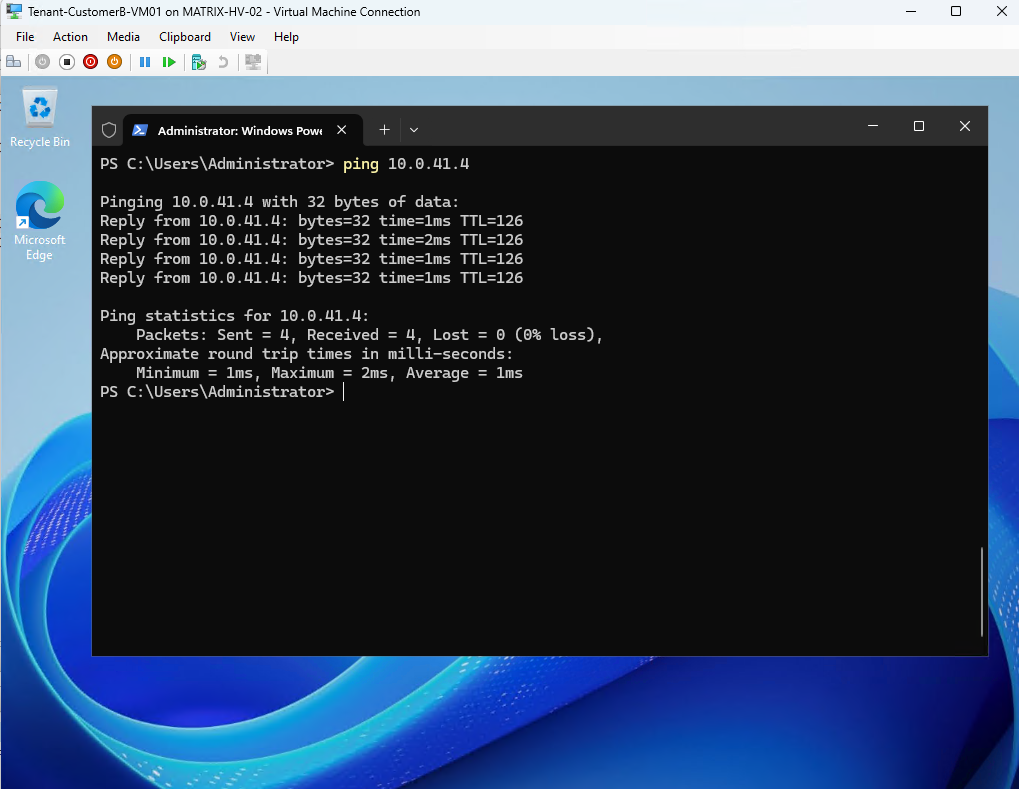Click the Turn Off (stop) toolbar icon
The height and width of the screenshot is (789, 1019).
point(66,62)
